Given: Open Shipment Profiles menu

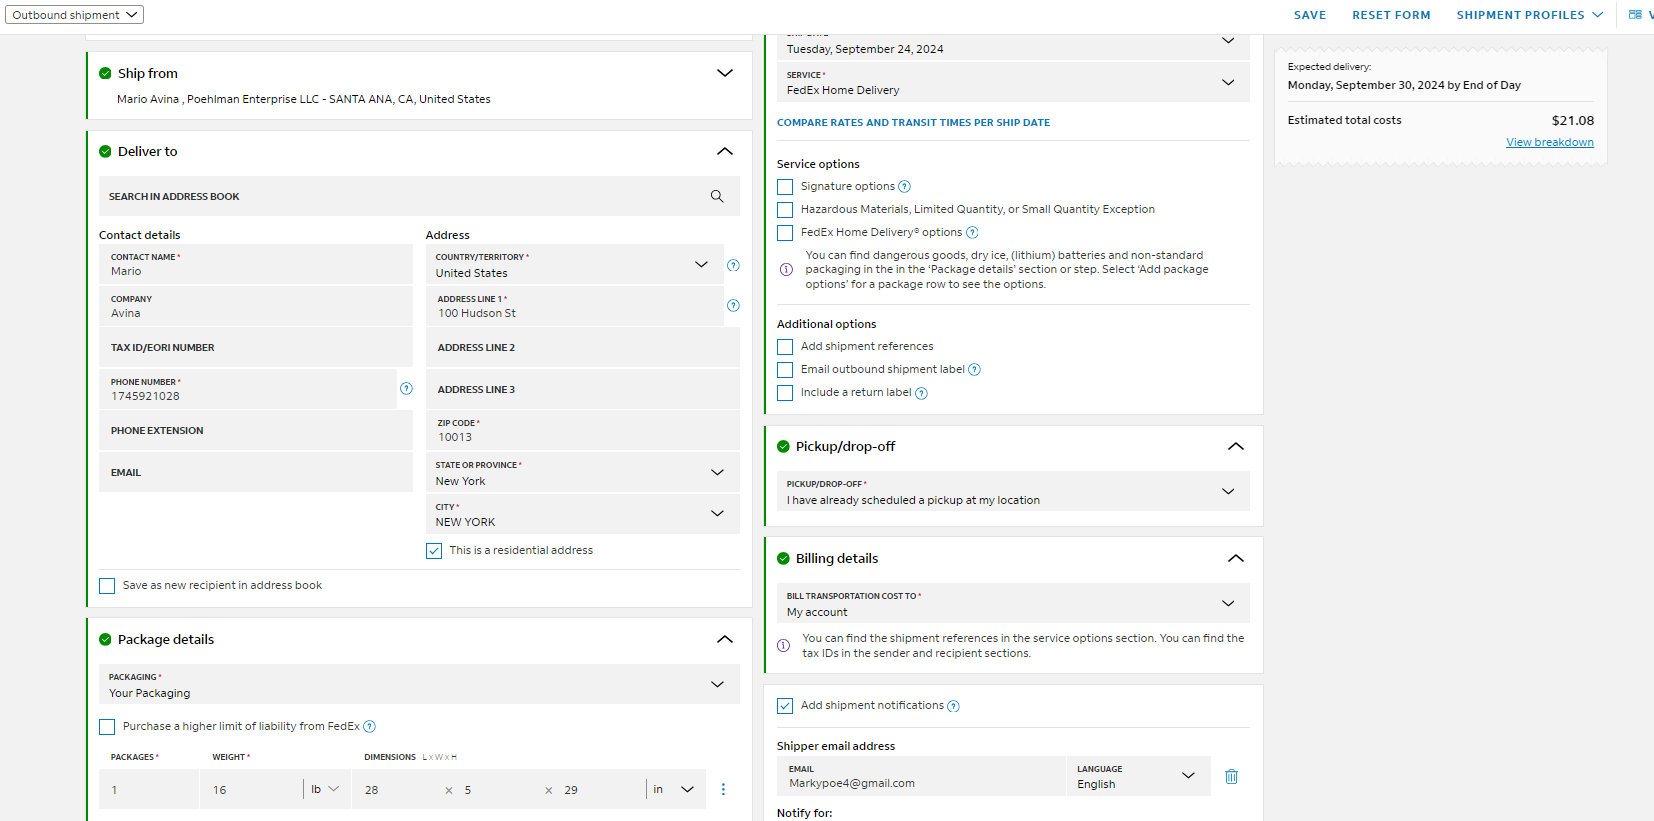Looking at the screenshot, I should pyautogui.click(x=1530, y=15).
